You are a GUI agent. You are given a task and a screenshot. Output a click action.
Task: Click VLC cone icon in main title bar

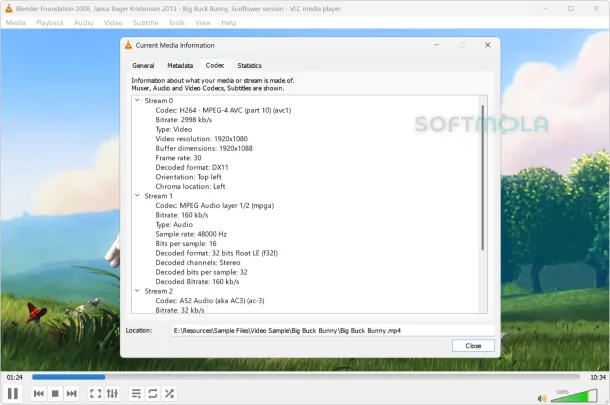click(x=9, y=8)
